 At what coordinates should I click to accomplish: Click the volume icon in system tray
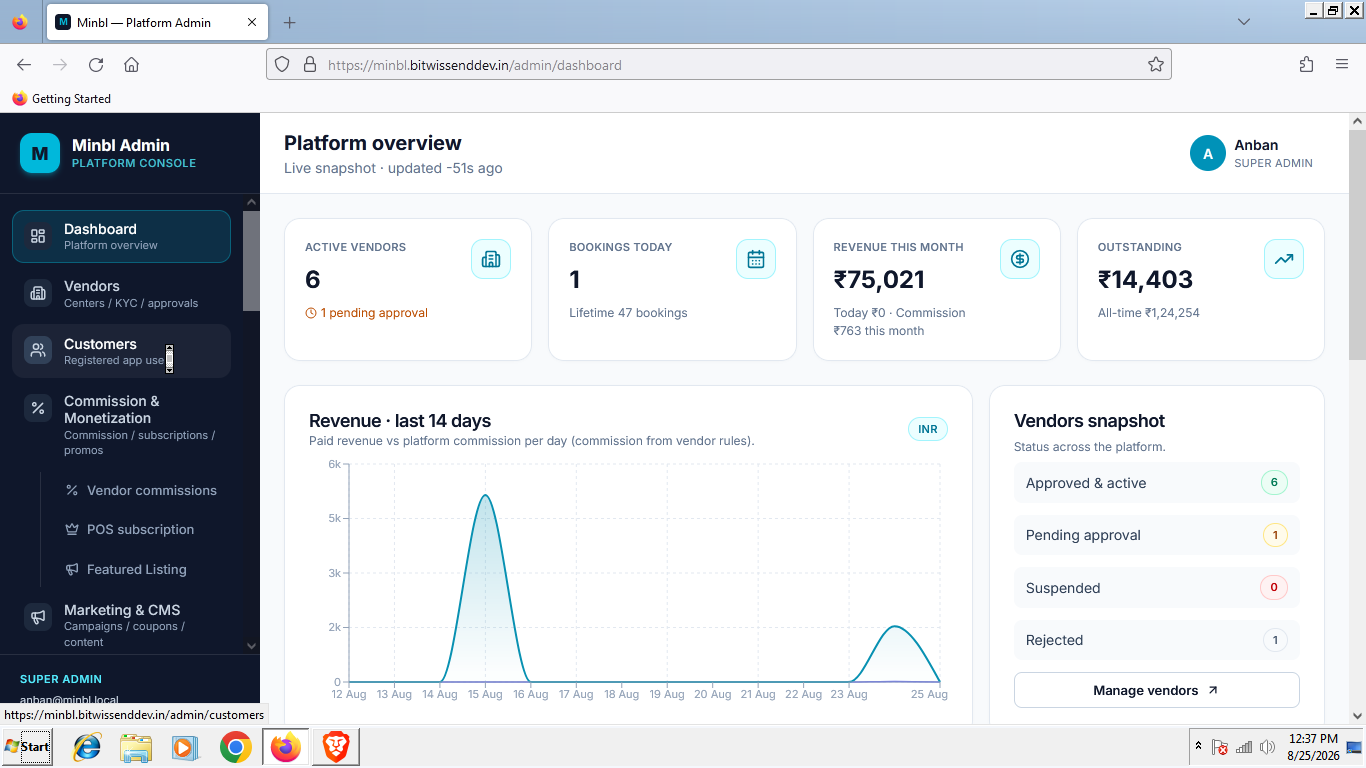coord(1268,747)
